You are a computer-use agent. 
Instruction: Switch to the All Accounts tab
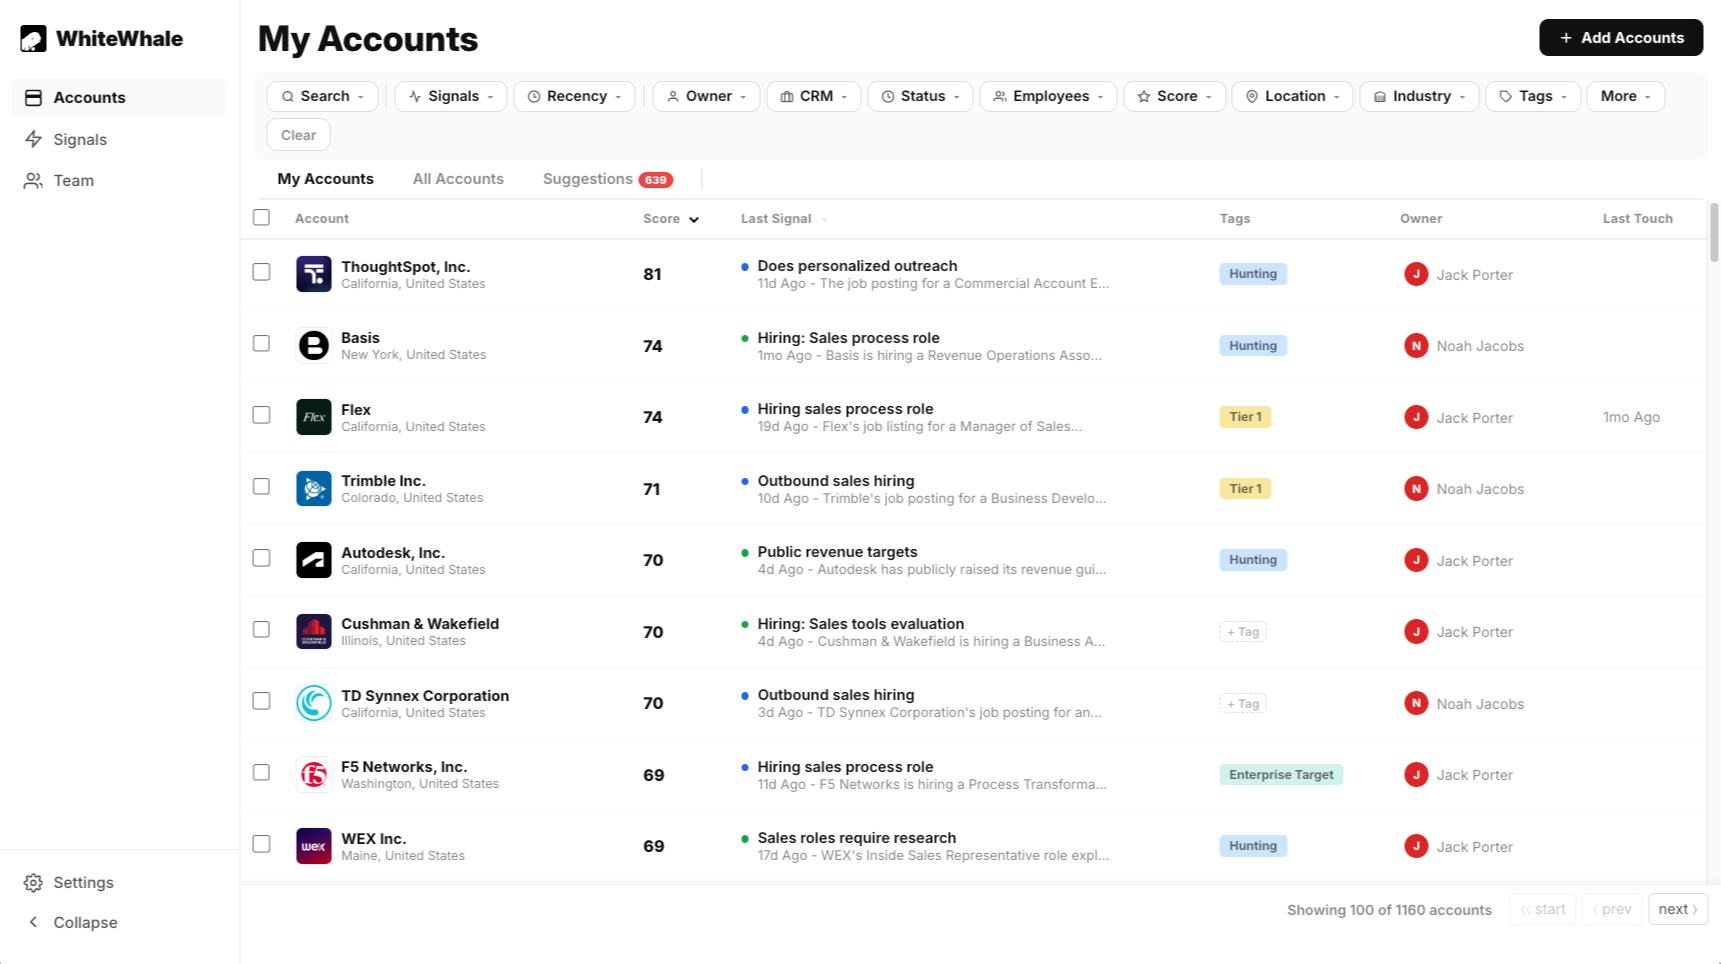pyautogui.click(x=458, y=179)
